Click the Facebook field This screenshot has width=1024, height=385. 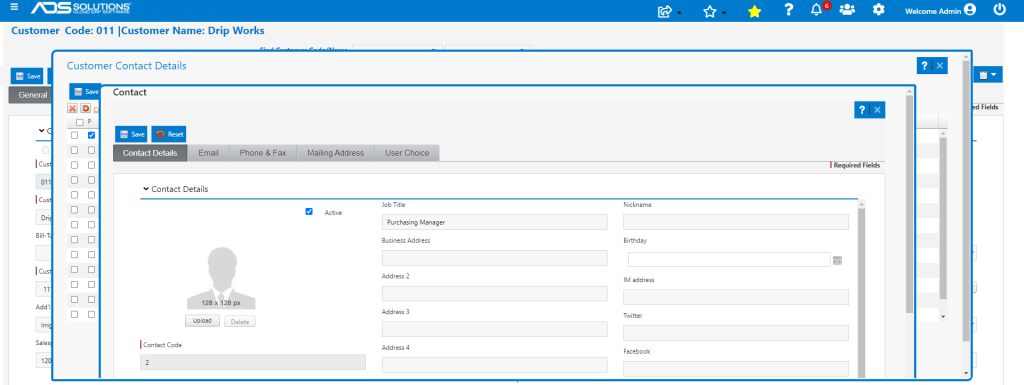pyautogui.click(x=736, y=369)
